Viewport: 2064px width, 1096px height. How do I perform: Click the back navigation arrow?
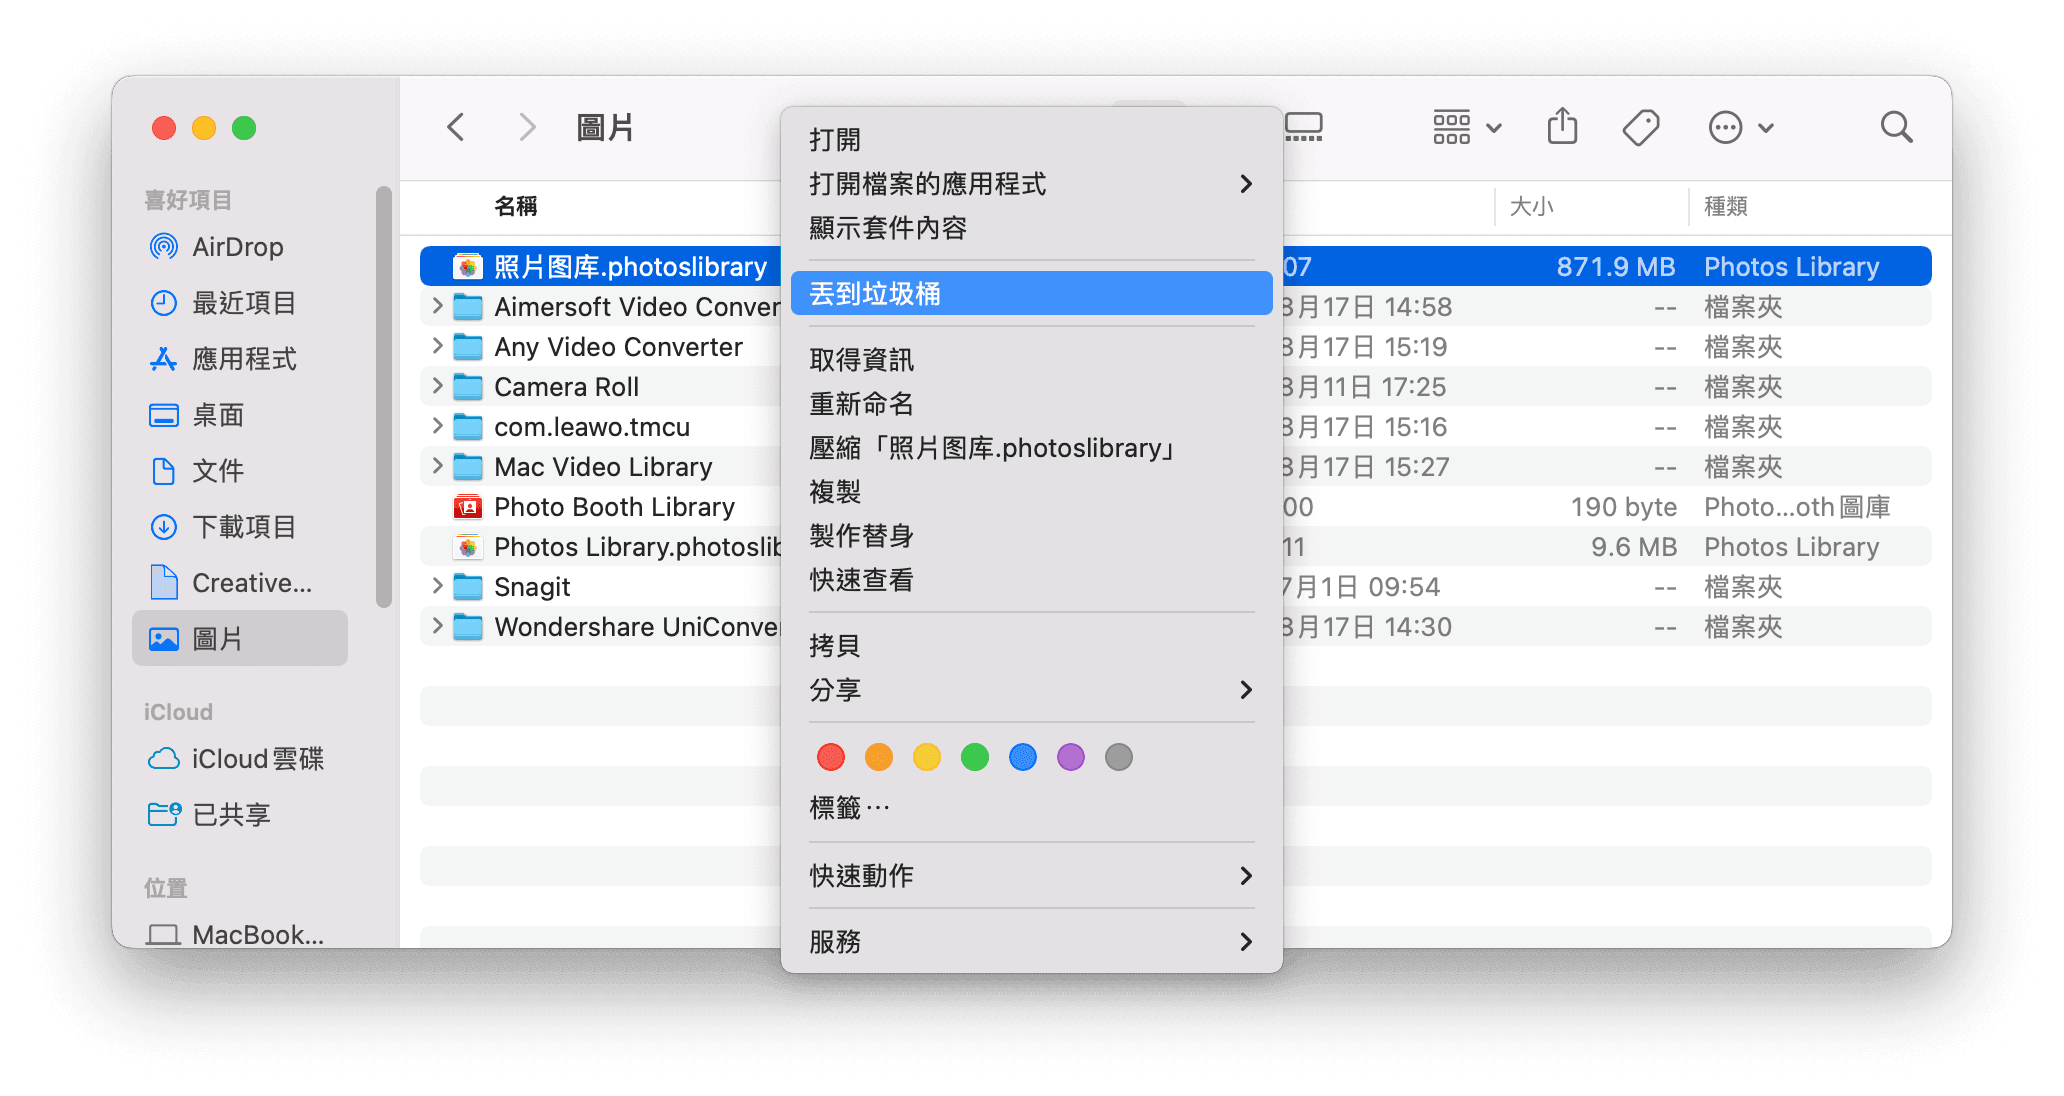click(456, 127)
